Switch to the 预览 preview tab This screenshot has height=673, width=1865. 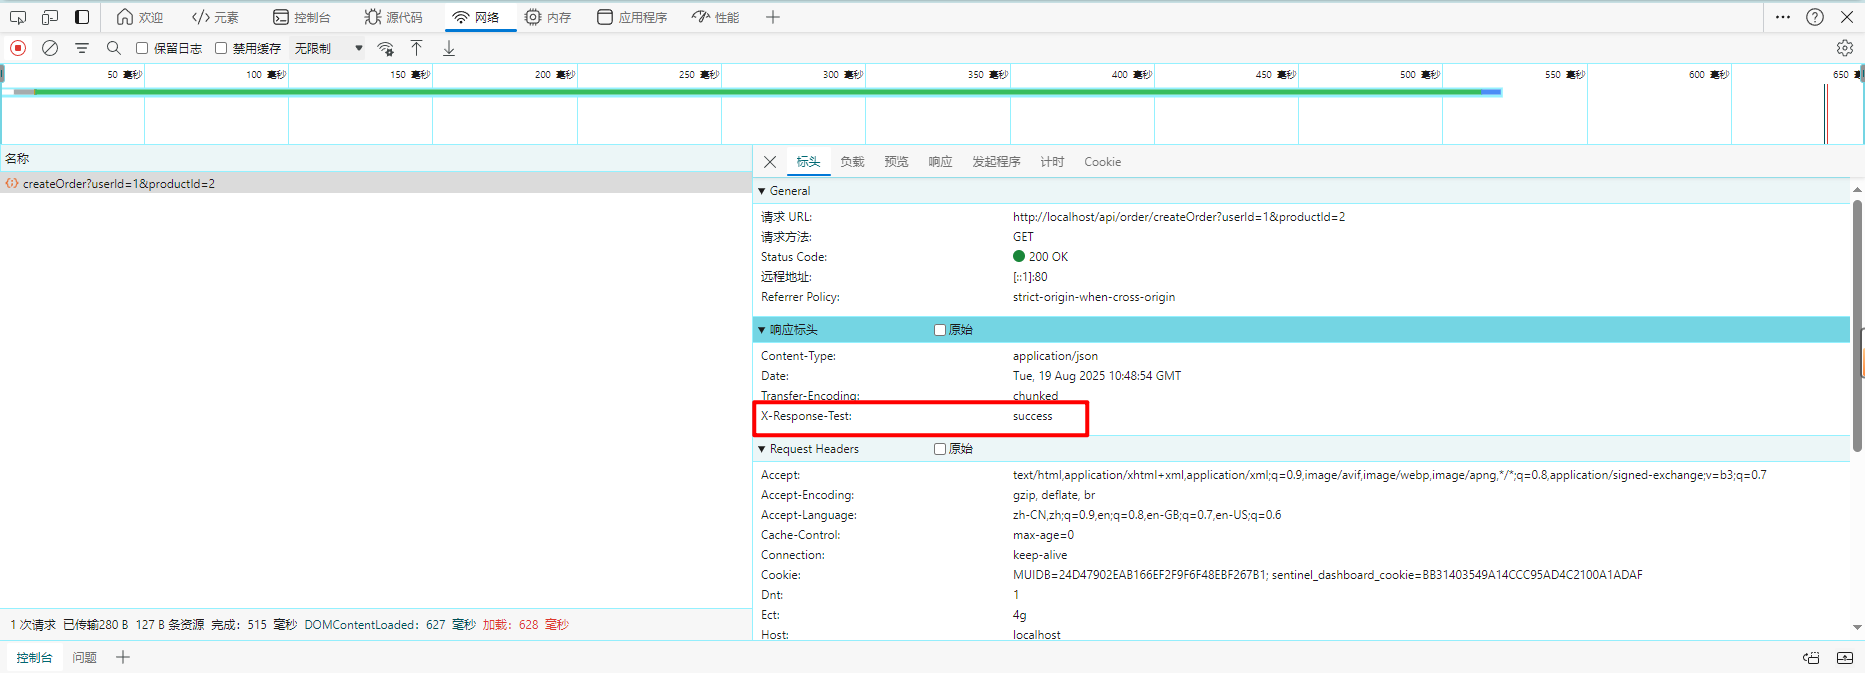(x=896, y=162)
